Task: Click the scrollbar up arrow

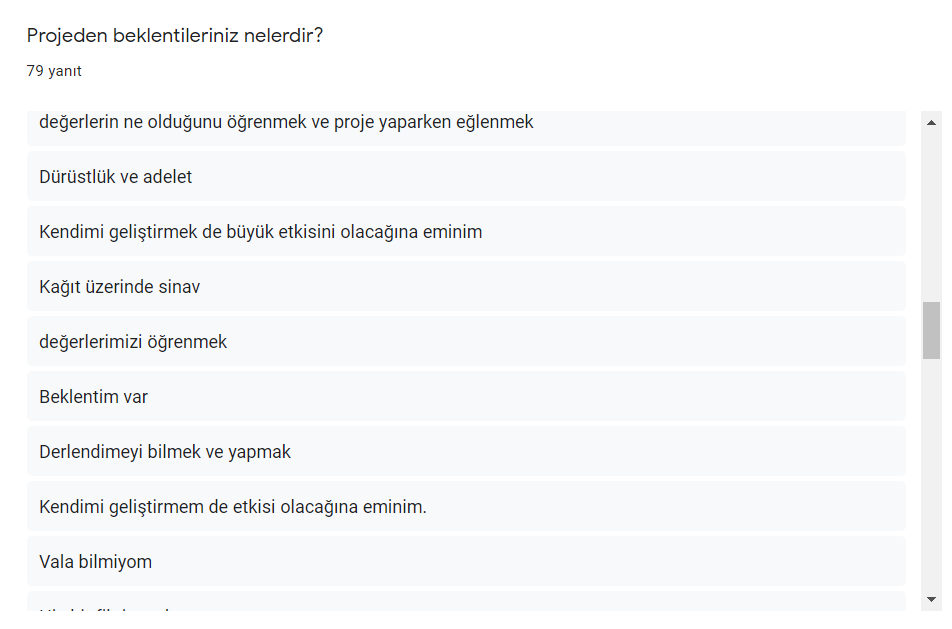Action: tap(931, 119)
